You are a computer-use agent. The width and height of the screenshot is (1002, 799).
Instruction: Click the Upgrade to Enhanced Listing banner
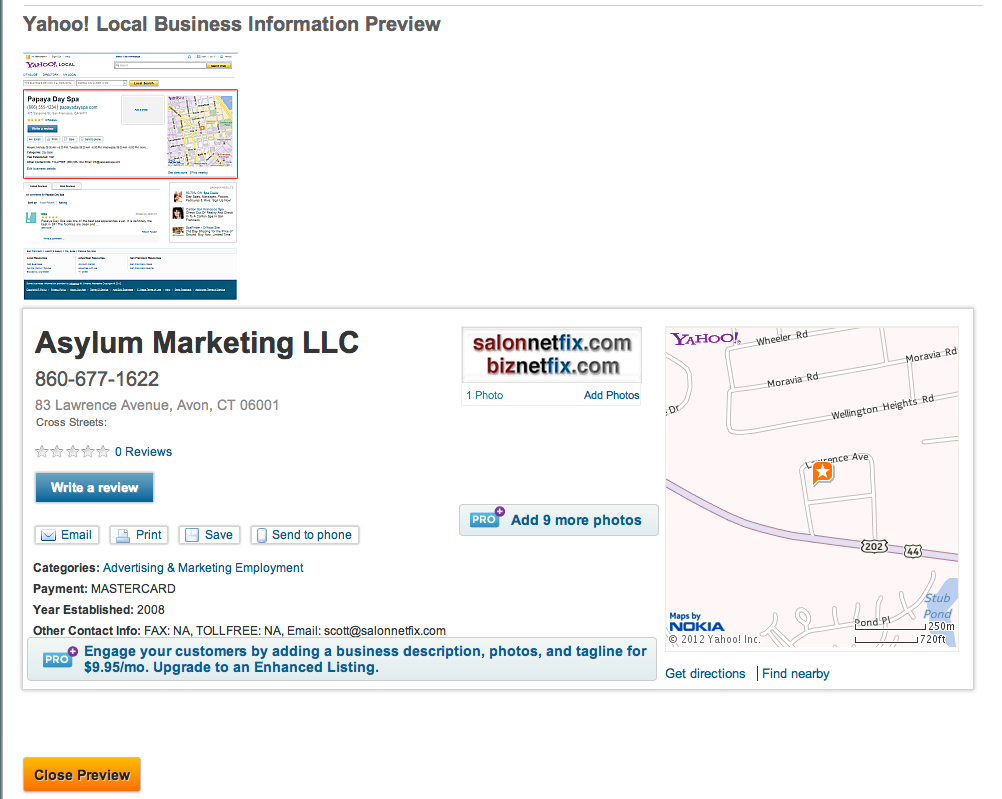tap(342, 659)
